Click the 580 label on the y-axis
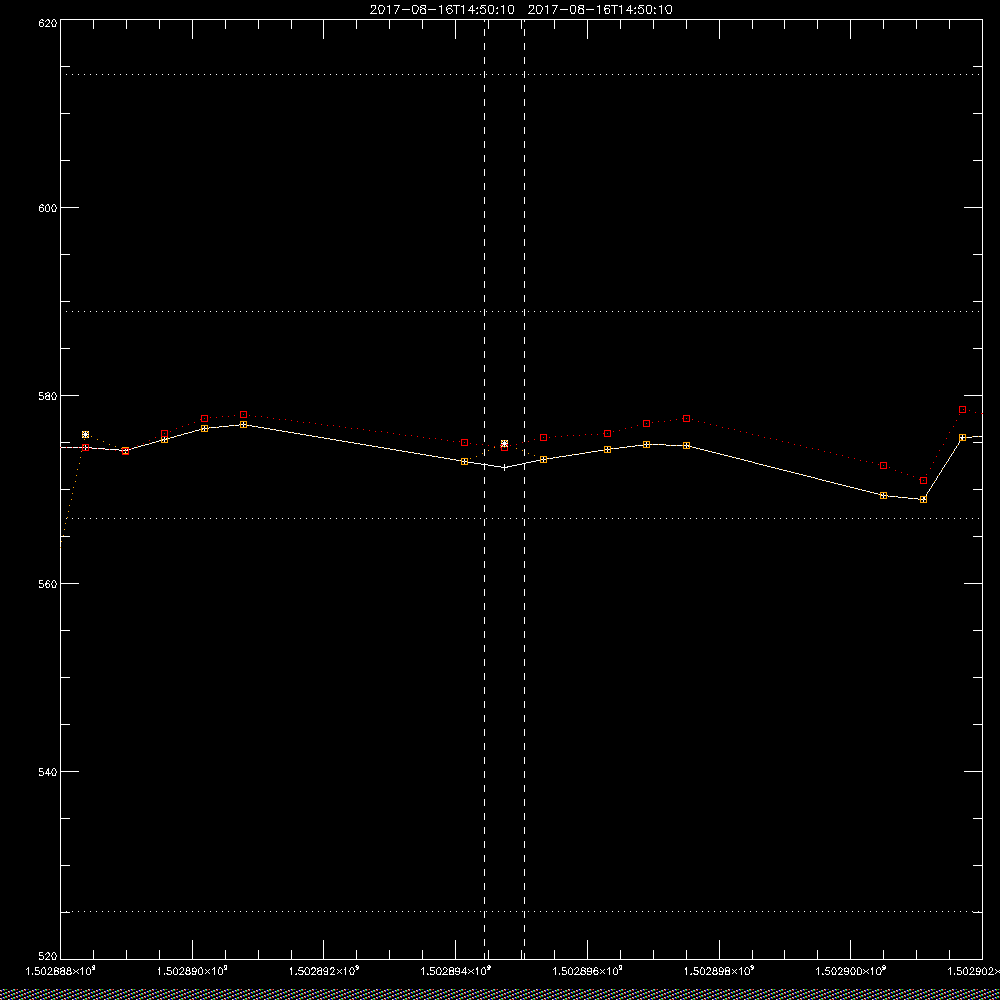 (x=48, y=396)
